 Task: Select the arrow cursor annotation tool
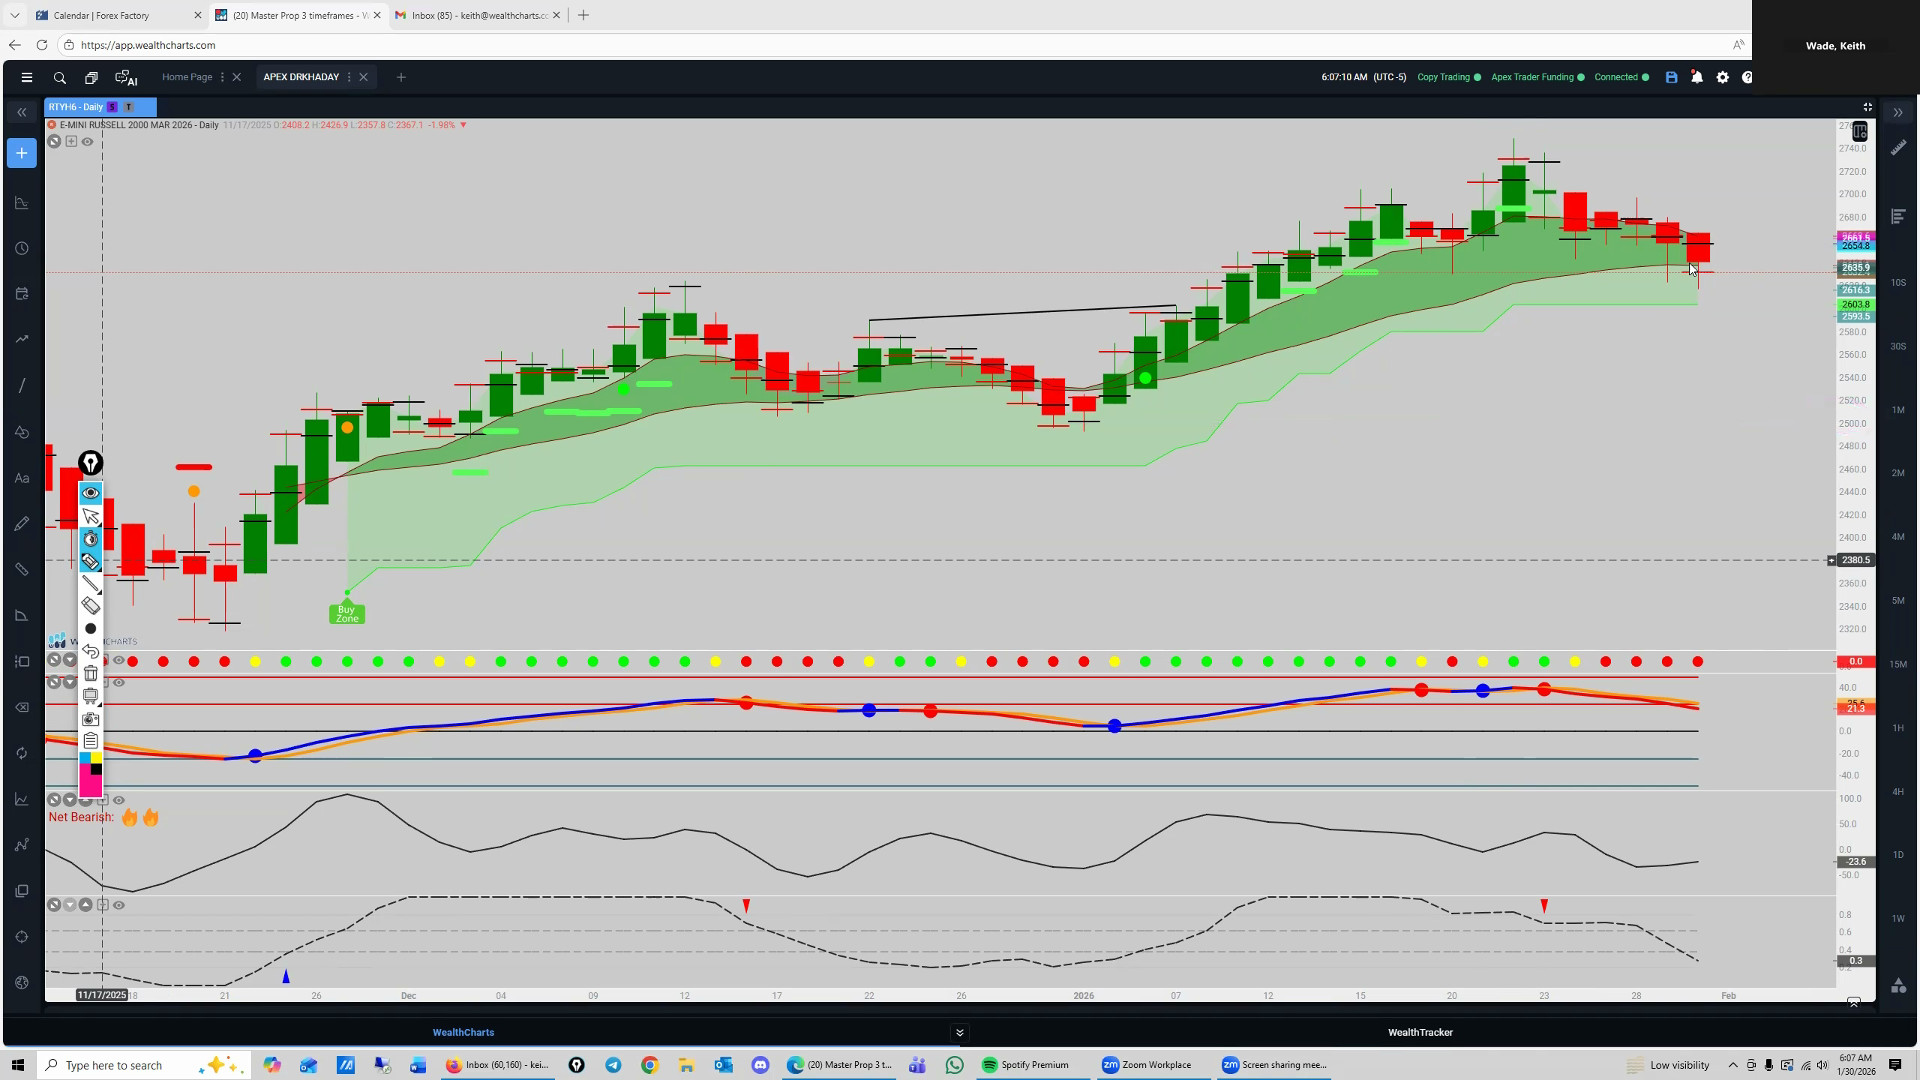coord(91,516)
